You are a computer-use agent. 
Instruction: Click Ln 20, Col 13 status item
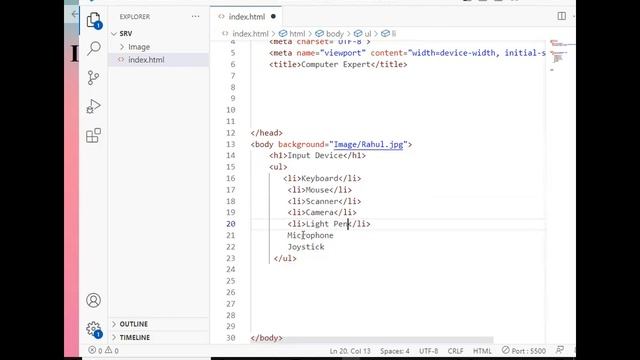tap(350, 351)
